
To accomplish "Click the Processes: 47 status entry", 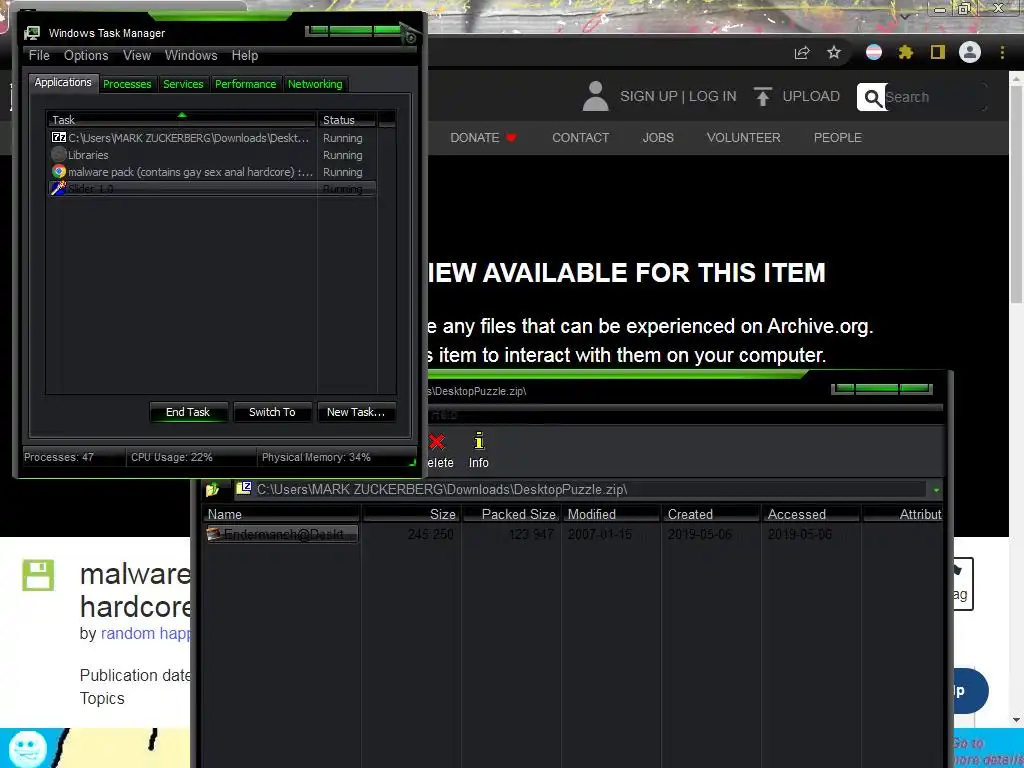I will point(59,457).
